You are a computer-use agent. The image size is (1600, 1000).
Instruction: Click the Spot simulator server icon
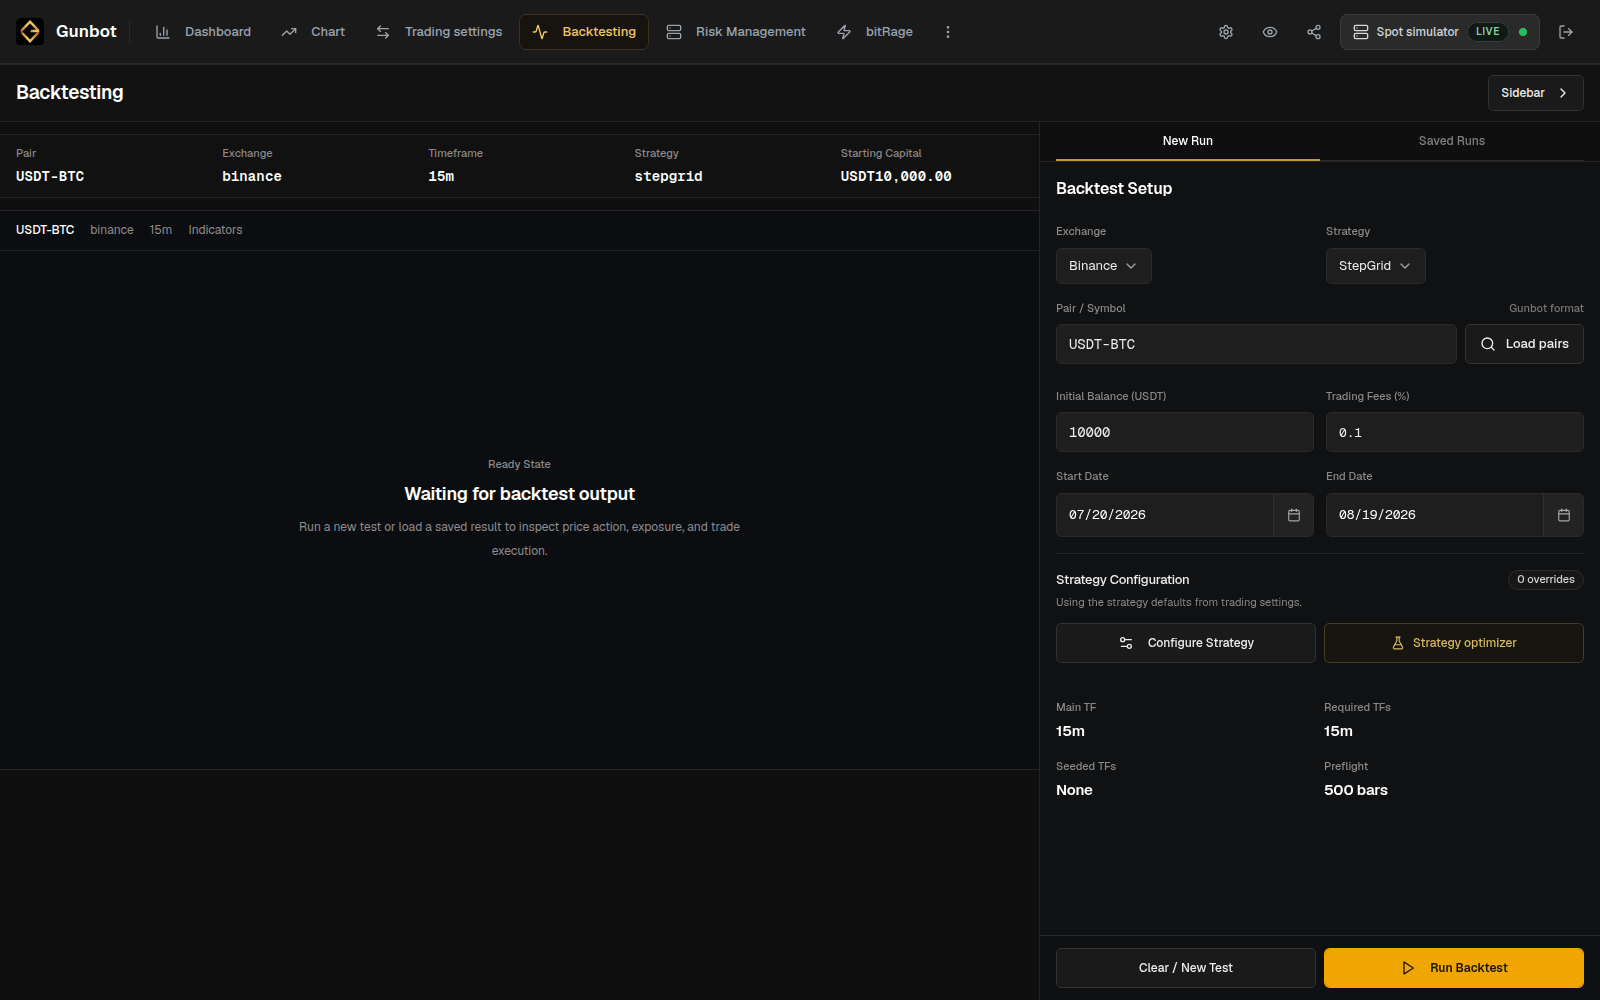(x=1361, y=32)
